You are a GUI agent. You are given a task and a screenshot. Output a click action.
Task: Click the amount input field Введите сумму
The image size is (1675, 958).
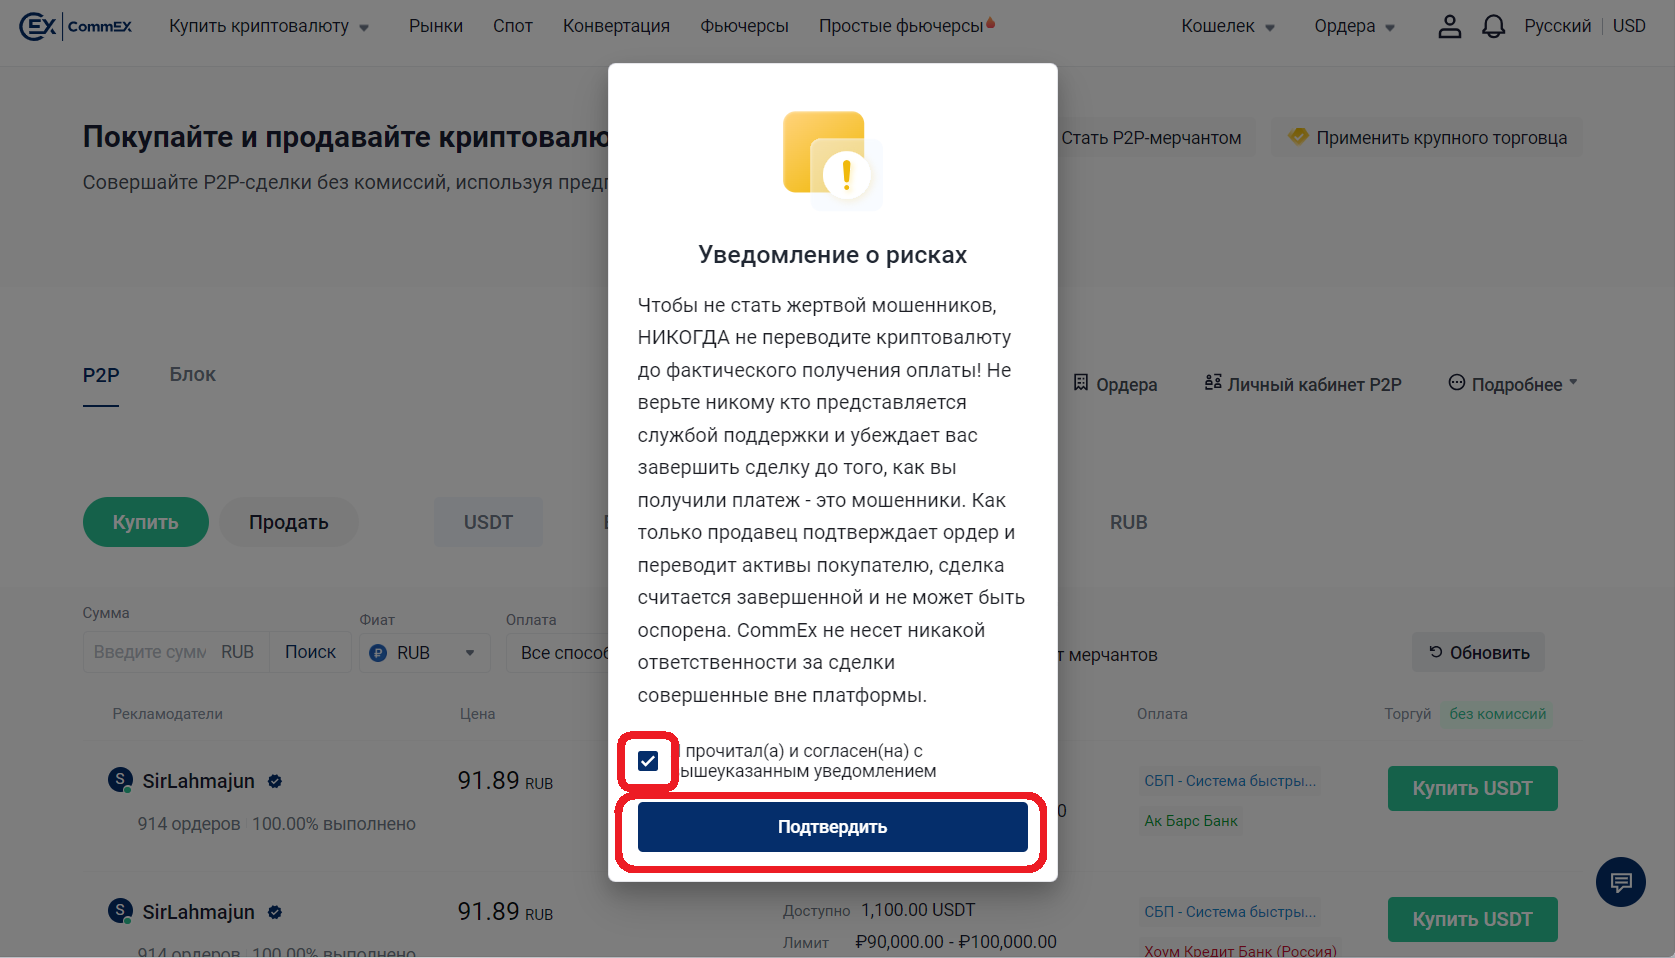(x=150, y=652)
